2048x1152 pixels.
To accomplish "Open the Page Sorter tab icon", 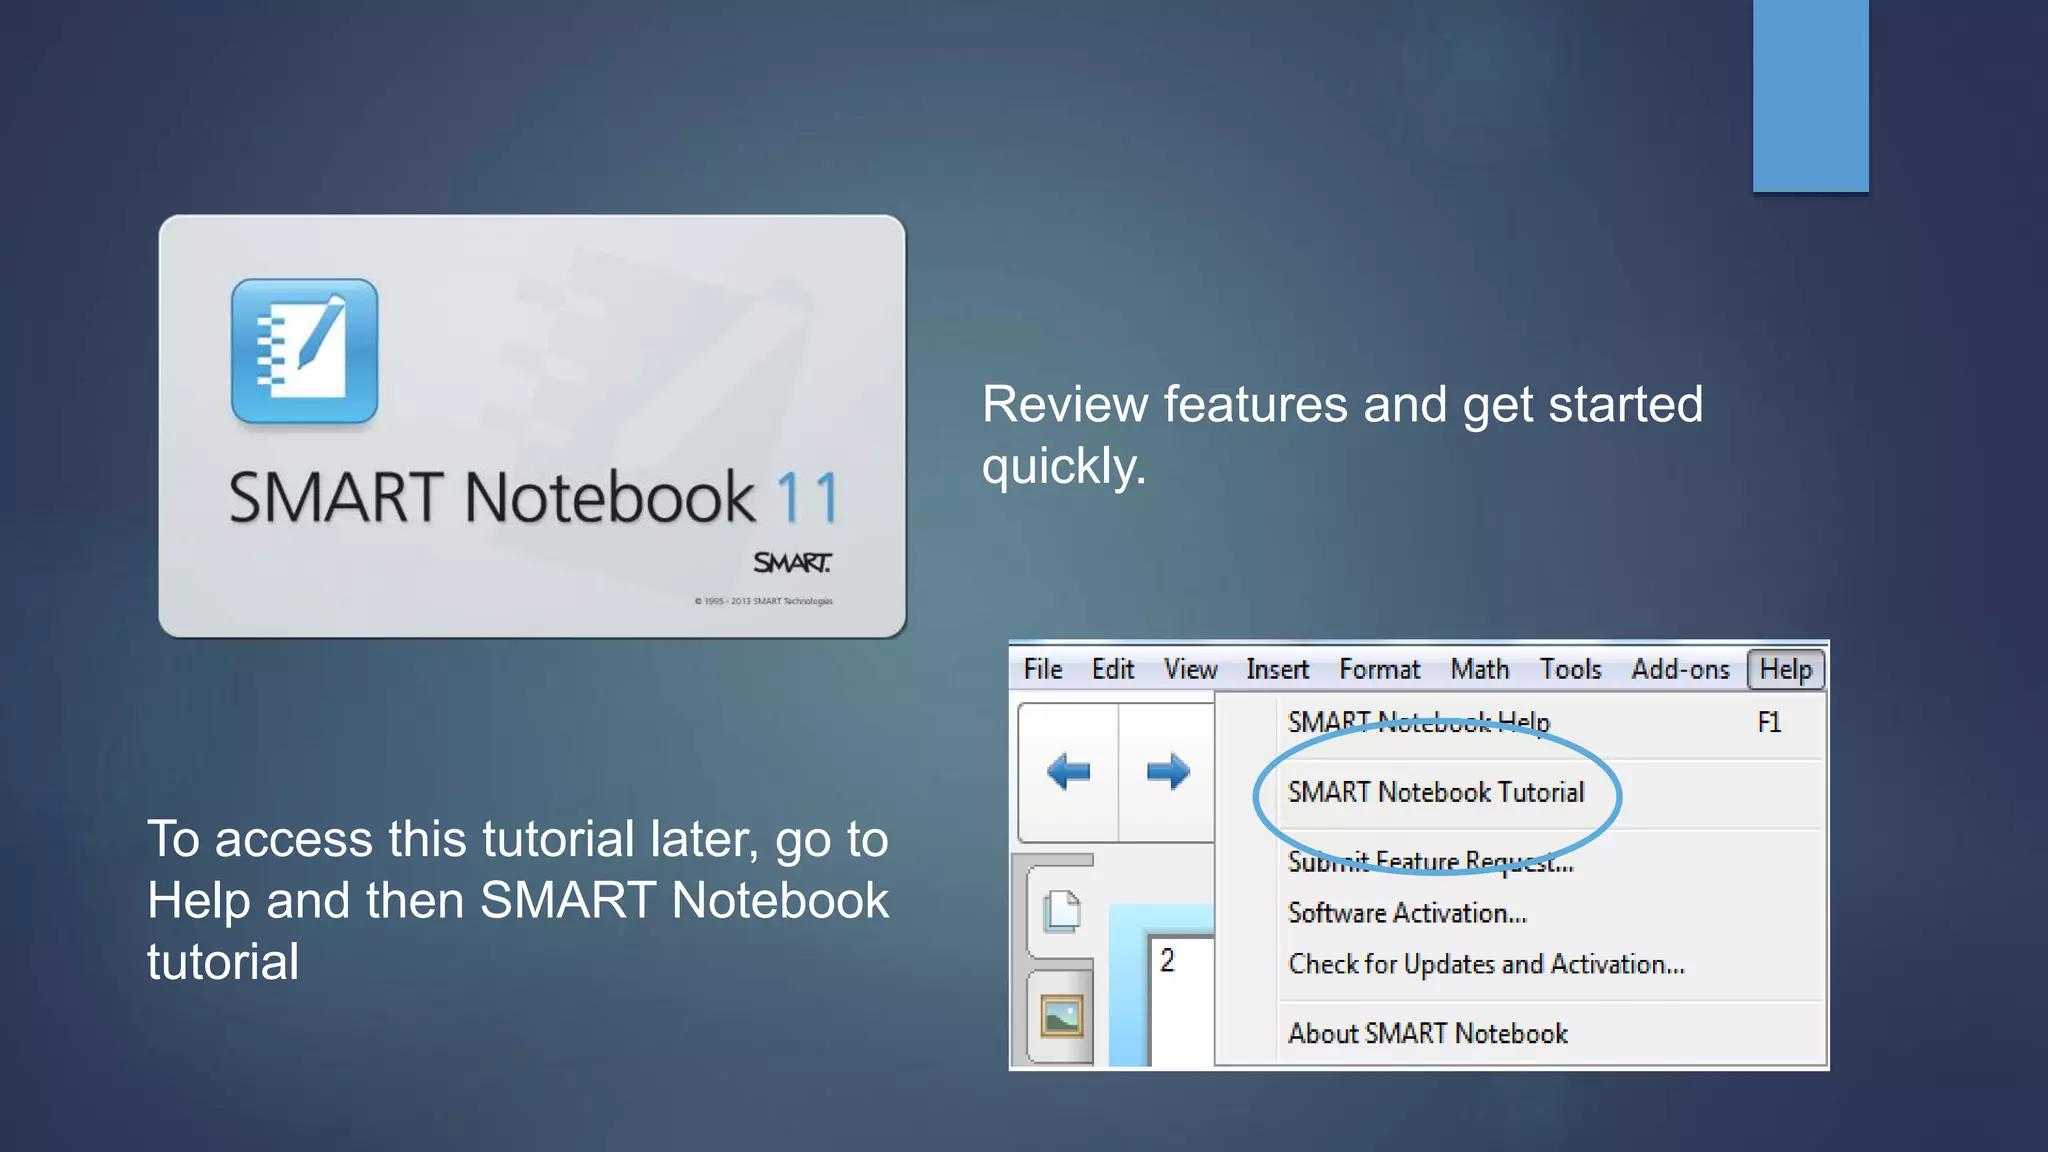I will [x=1061, y=911].
